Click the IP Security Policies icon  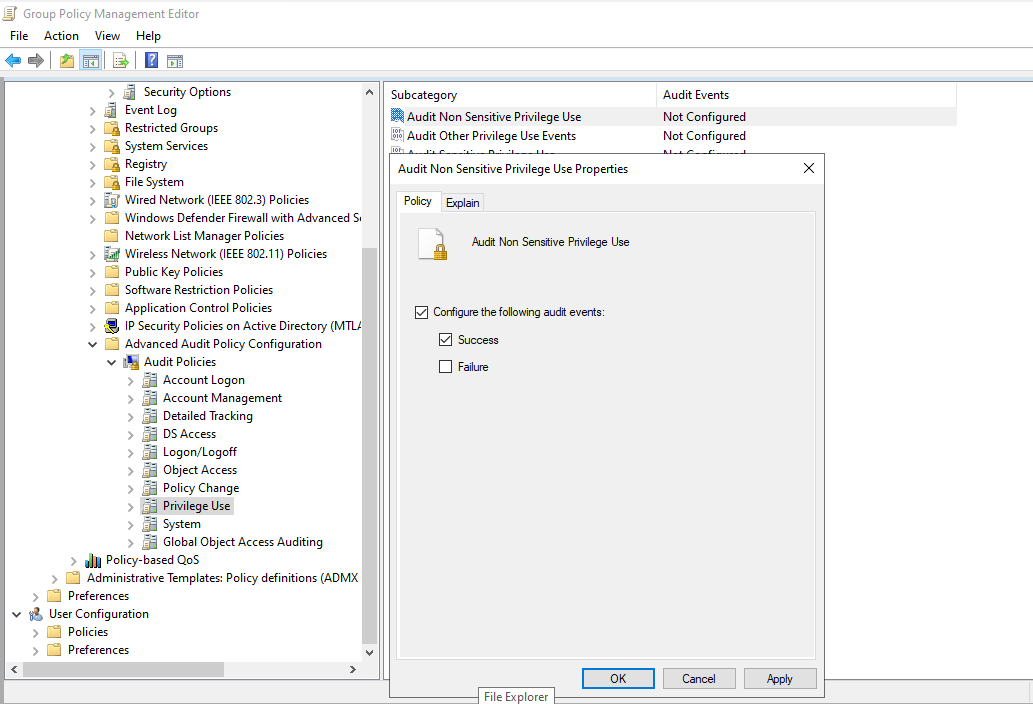click(112, 325)
